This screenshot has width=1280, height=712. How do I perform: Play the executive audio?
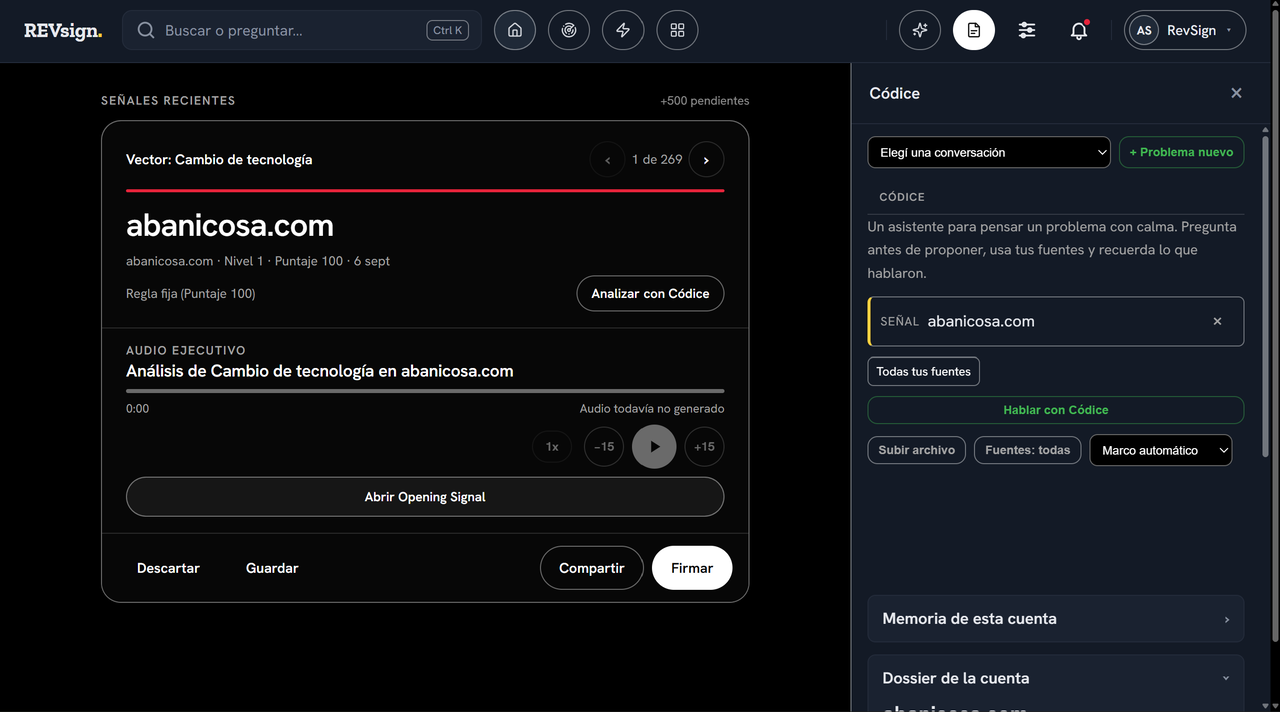[654, 447]
